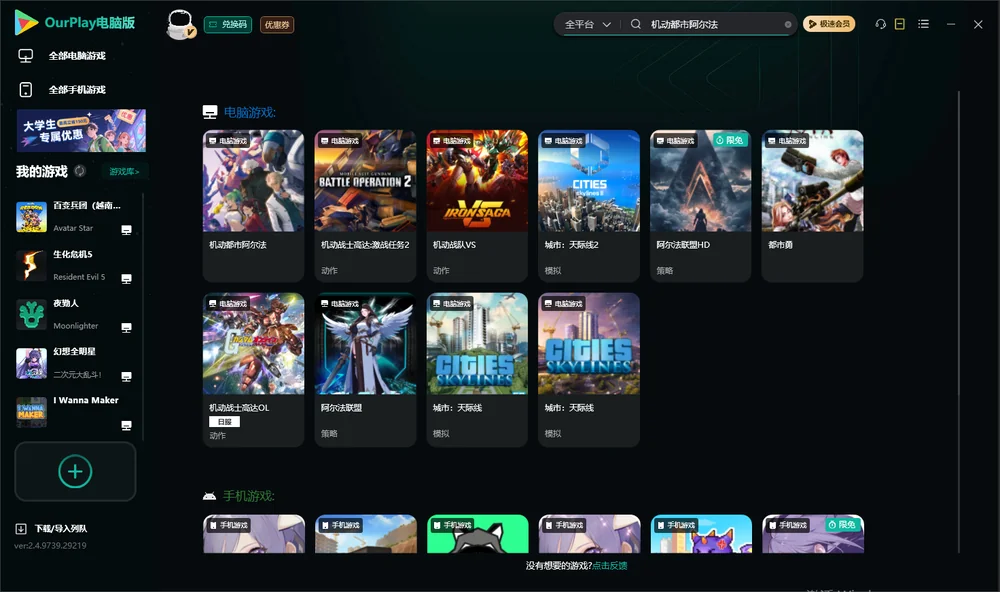This screenshot has width=1000, height=592.
Task: Refresh the 我的游戏 list
Action: click(80, 171)
